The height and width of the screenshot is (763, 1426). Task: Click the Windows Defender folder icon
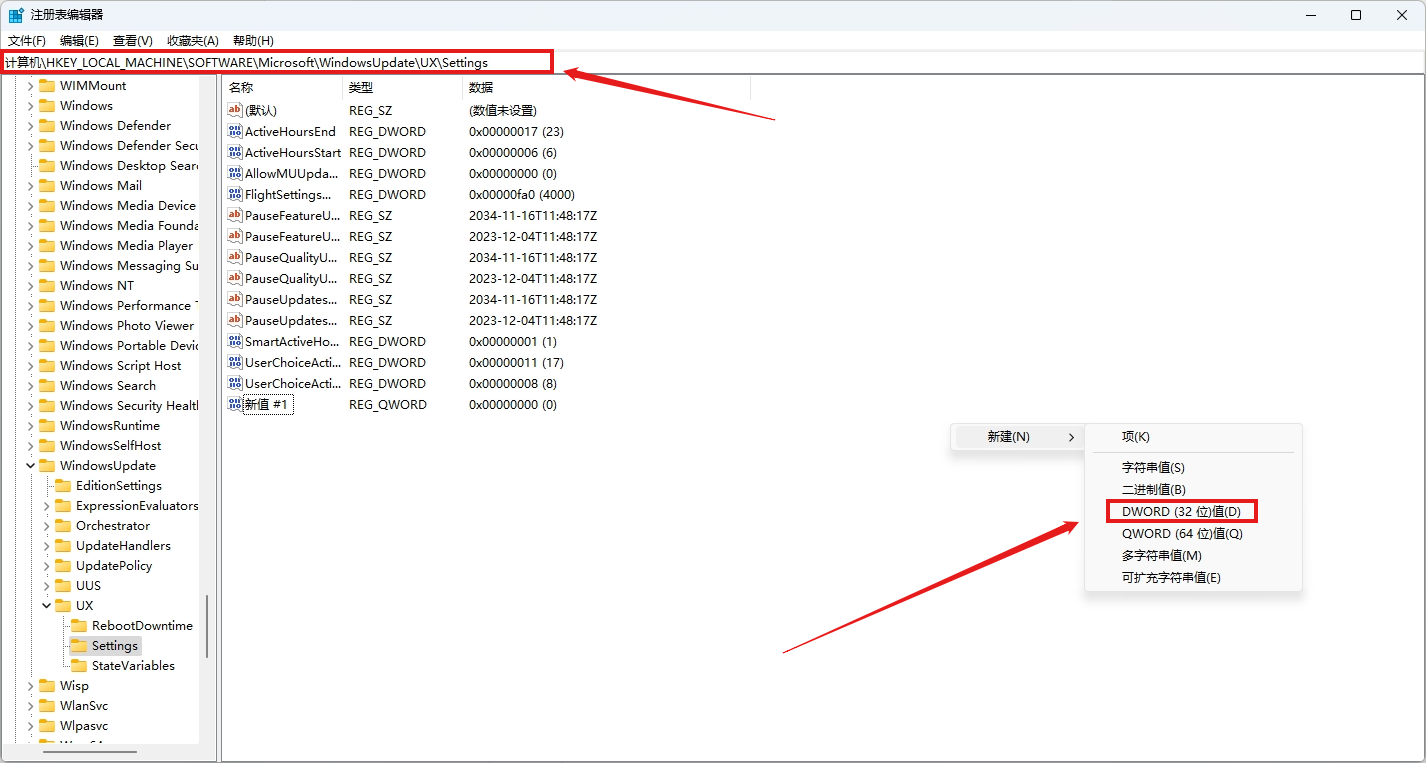[x=47, y=126]
